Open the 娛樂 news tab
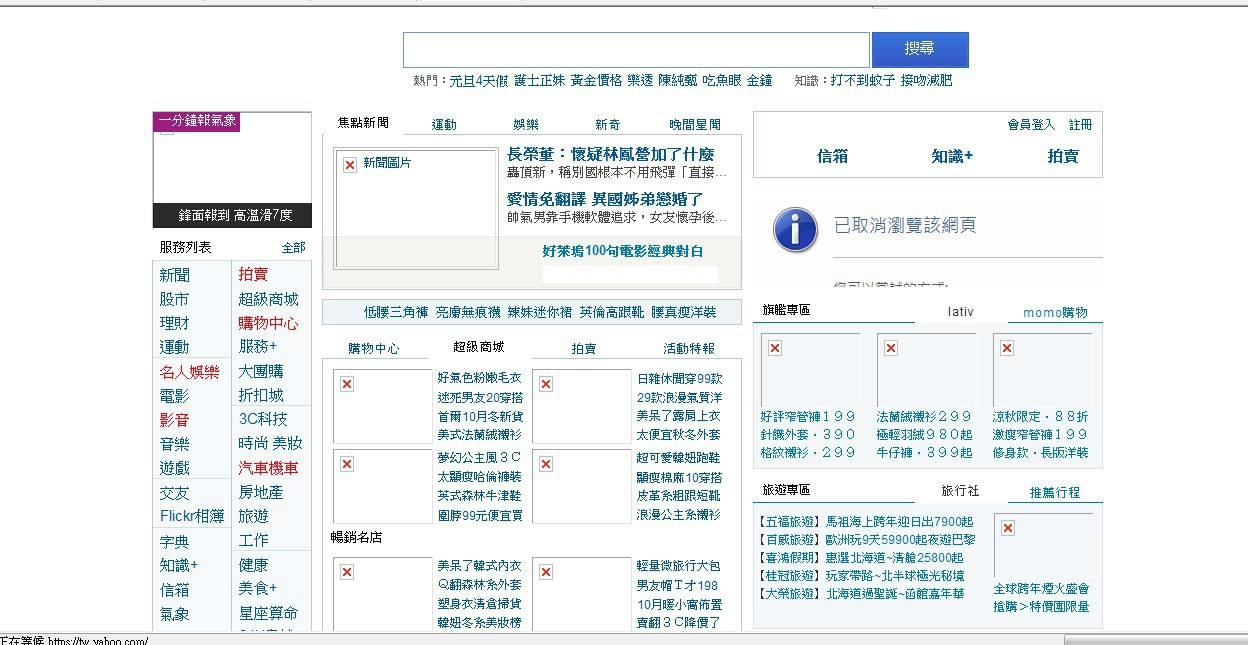Image resolution: width=1248 pixels, height=645 pixels. click(526, 125)
